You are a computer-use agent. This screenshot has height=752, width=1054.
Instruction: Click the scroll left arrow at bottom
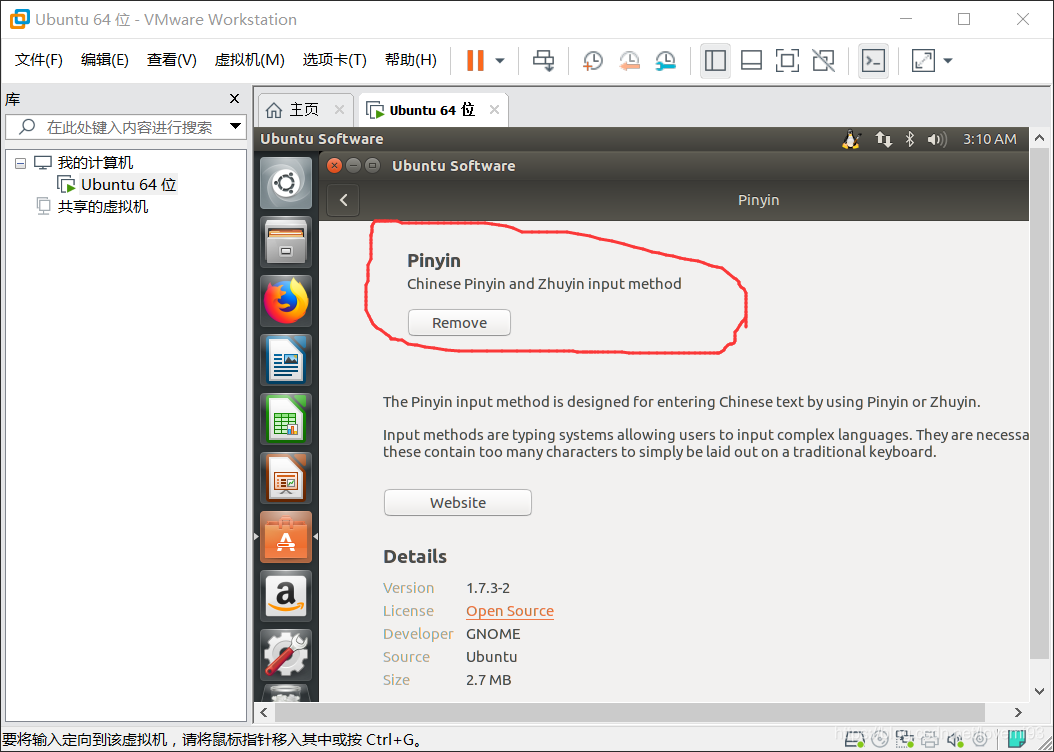point(264,712)
